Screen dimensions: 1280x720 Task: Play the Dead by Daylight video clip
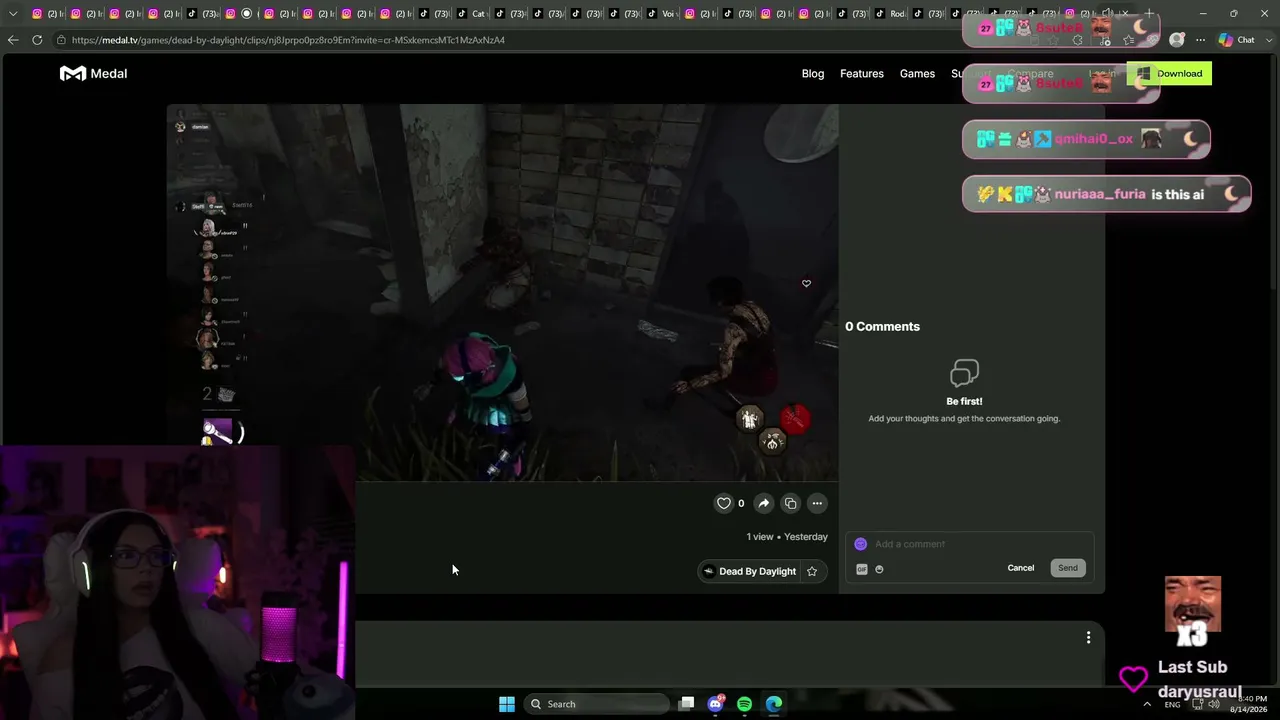(502, 292)
